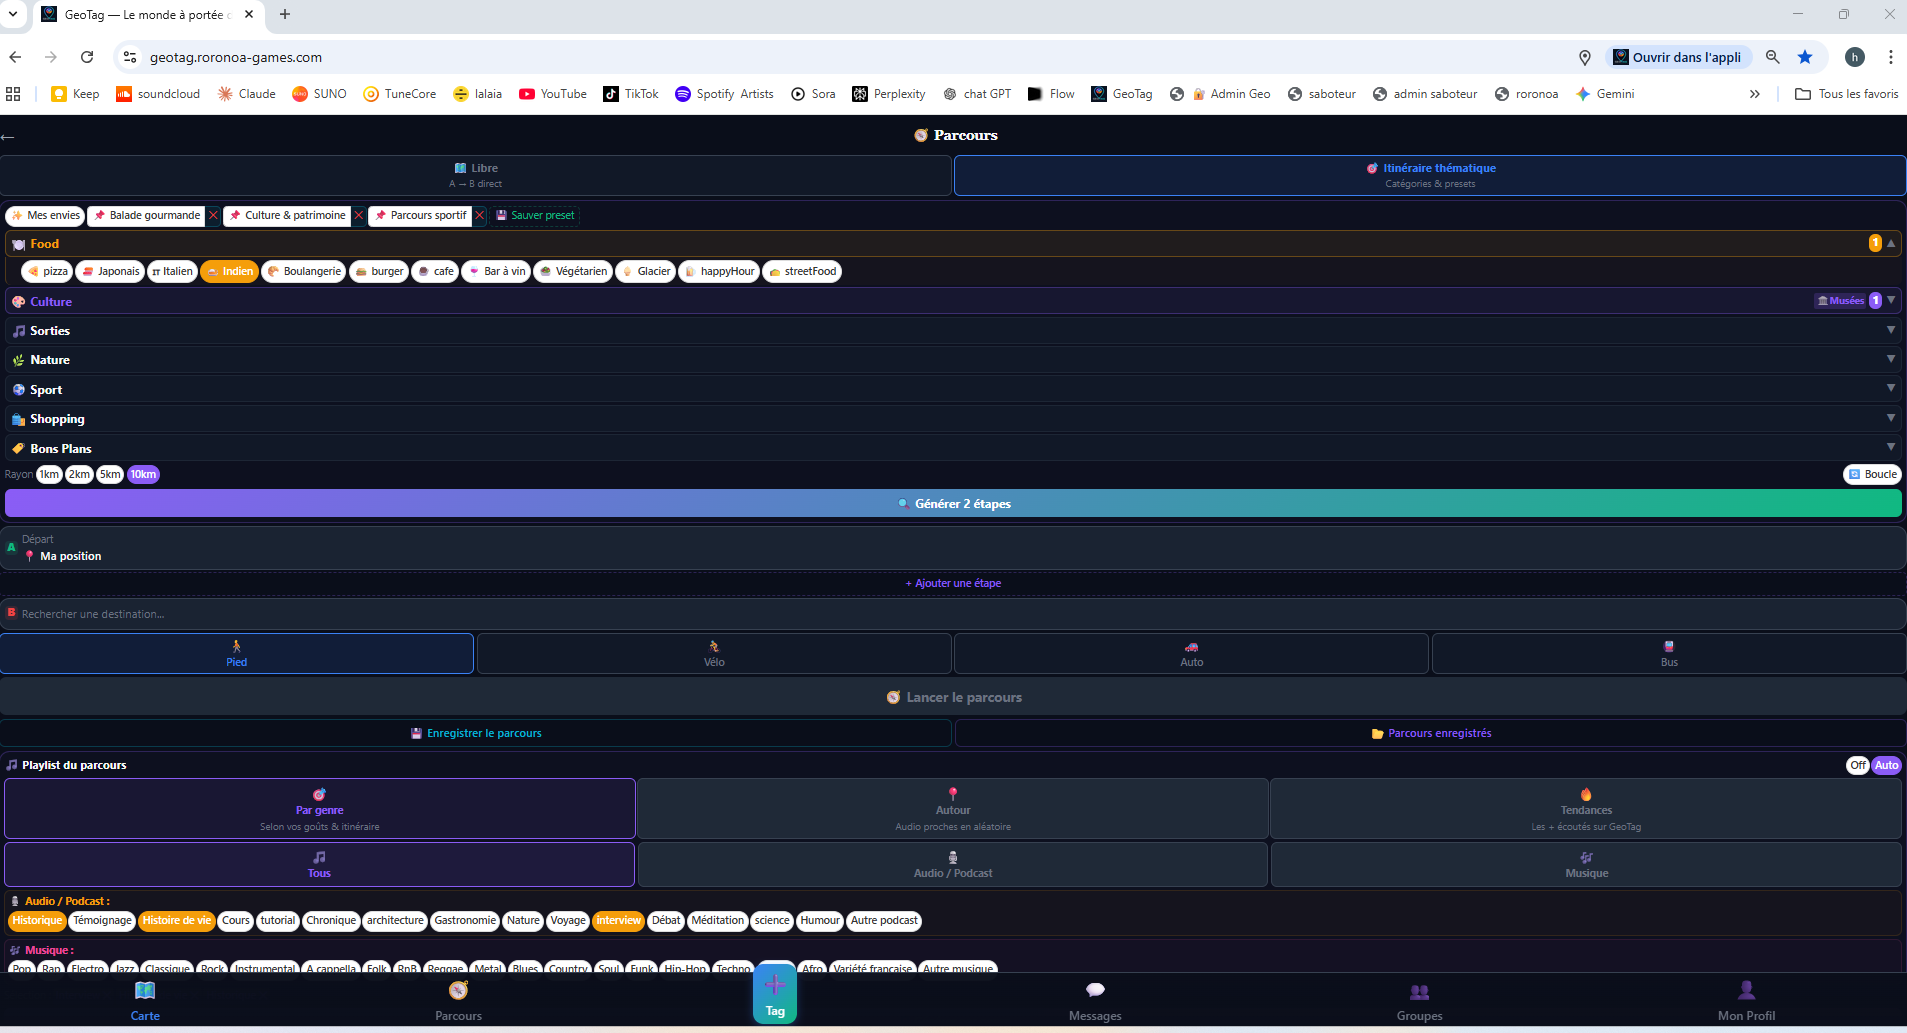
Task: Select the Audio / Podcast playlist tab
Action: click(952, 864)
